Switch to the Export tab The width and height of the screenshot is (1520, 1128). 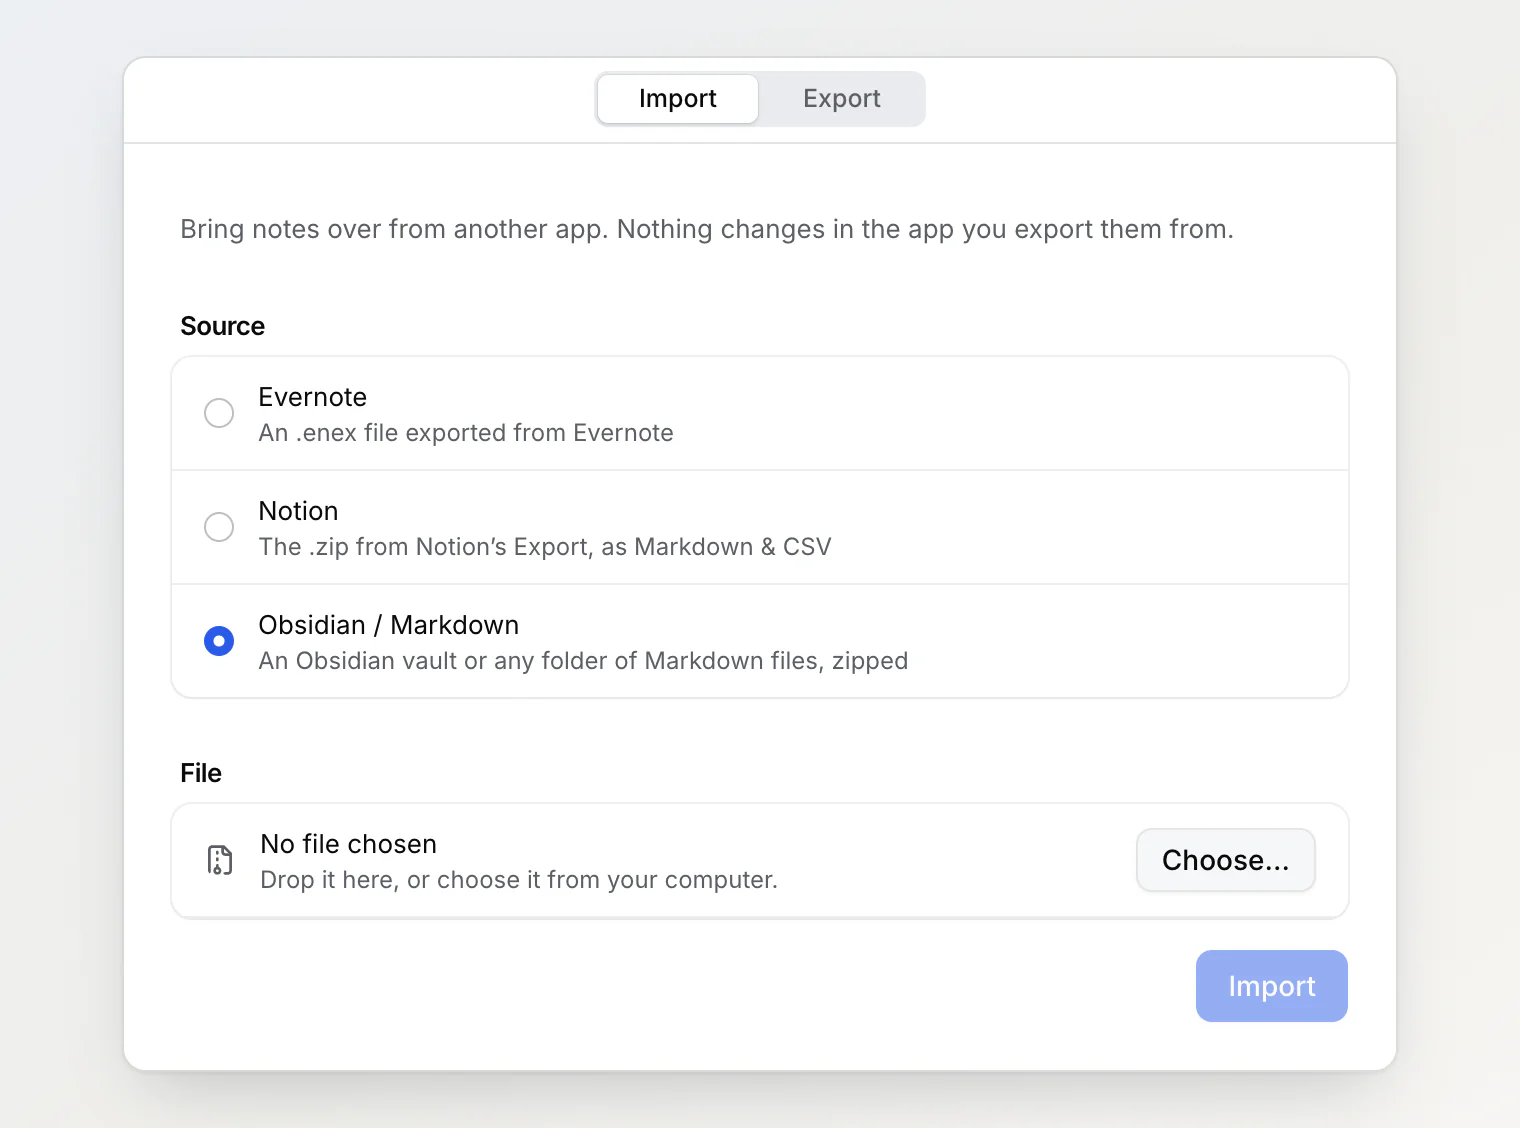(841, 99)
